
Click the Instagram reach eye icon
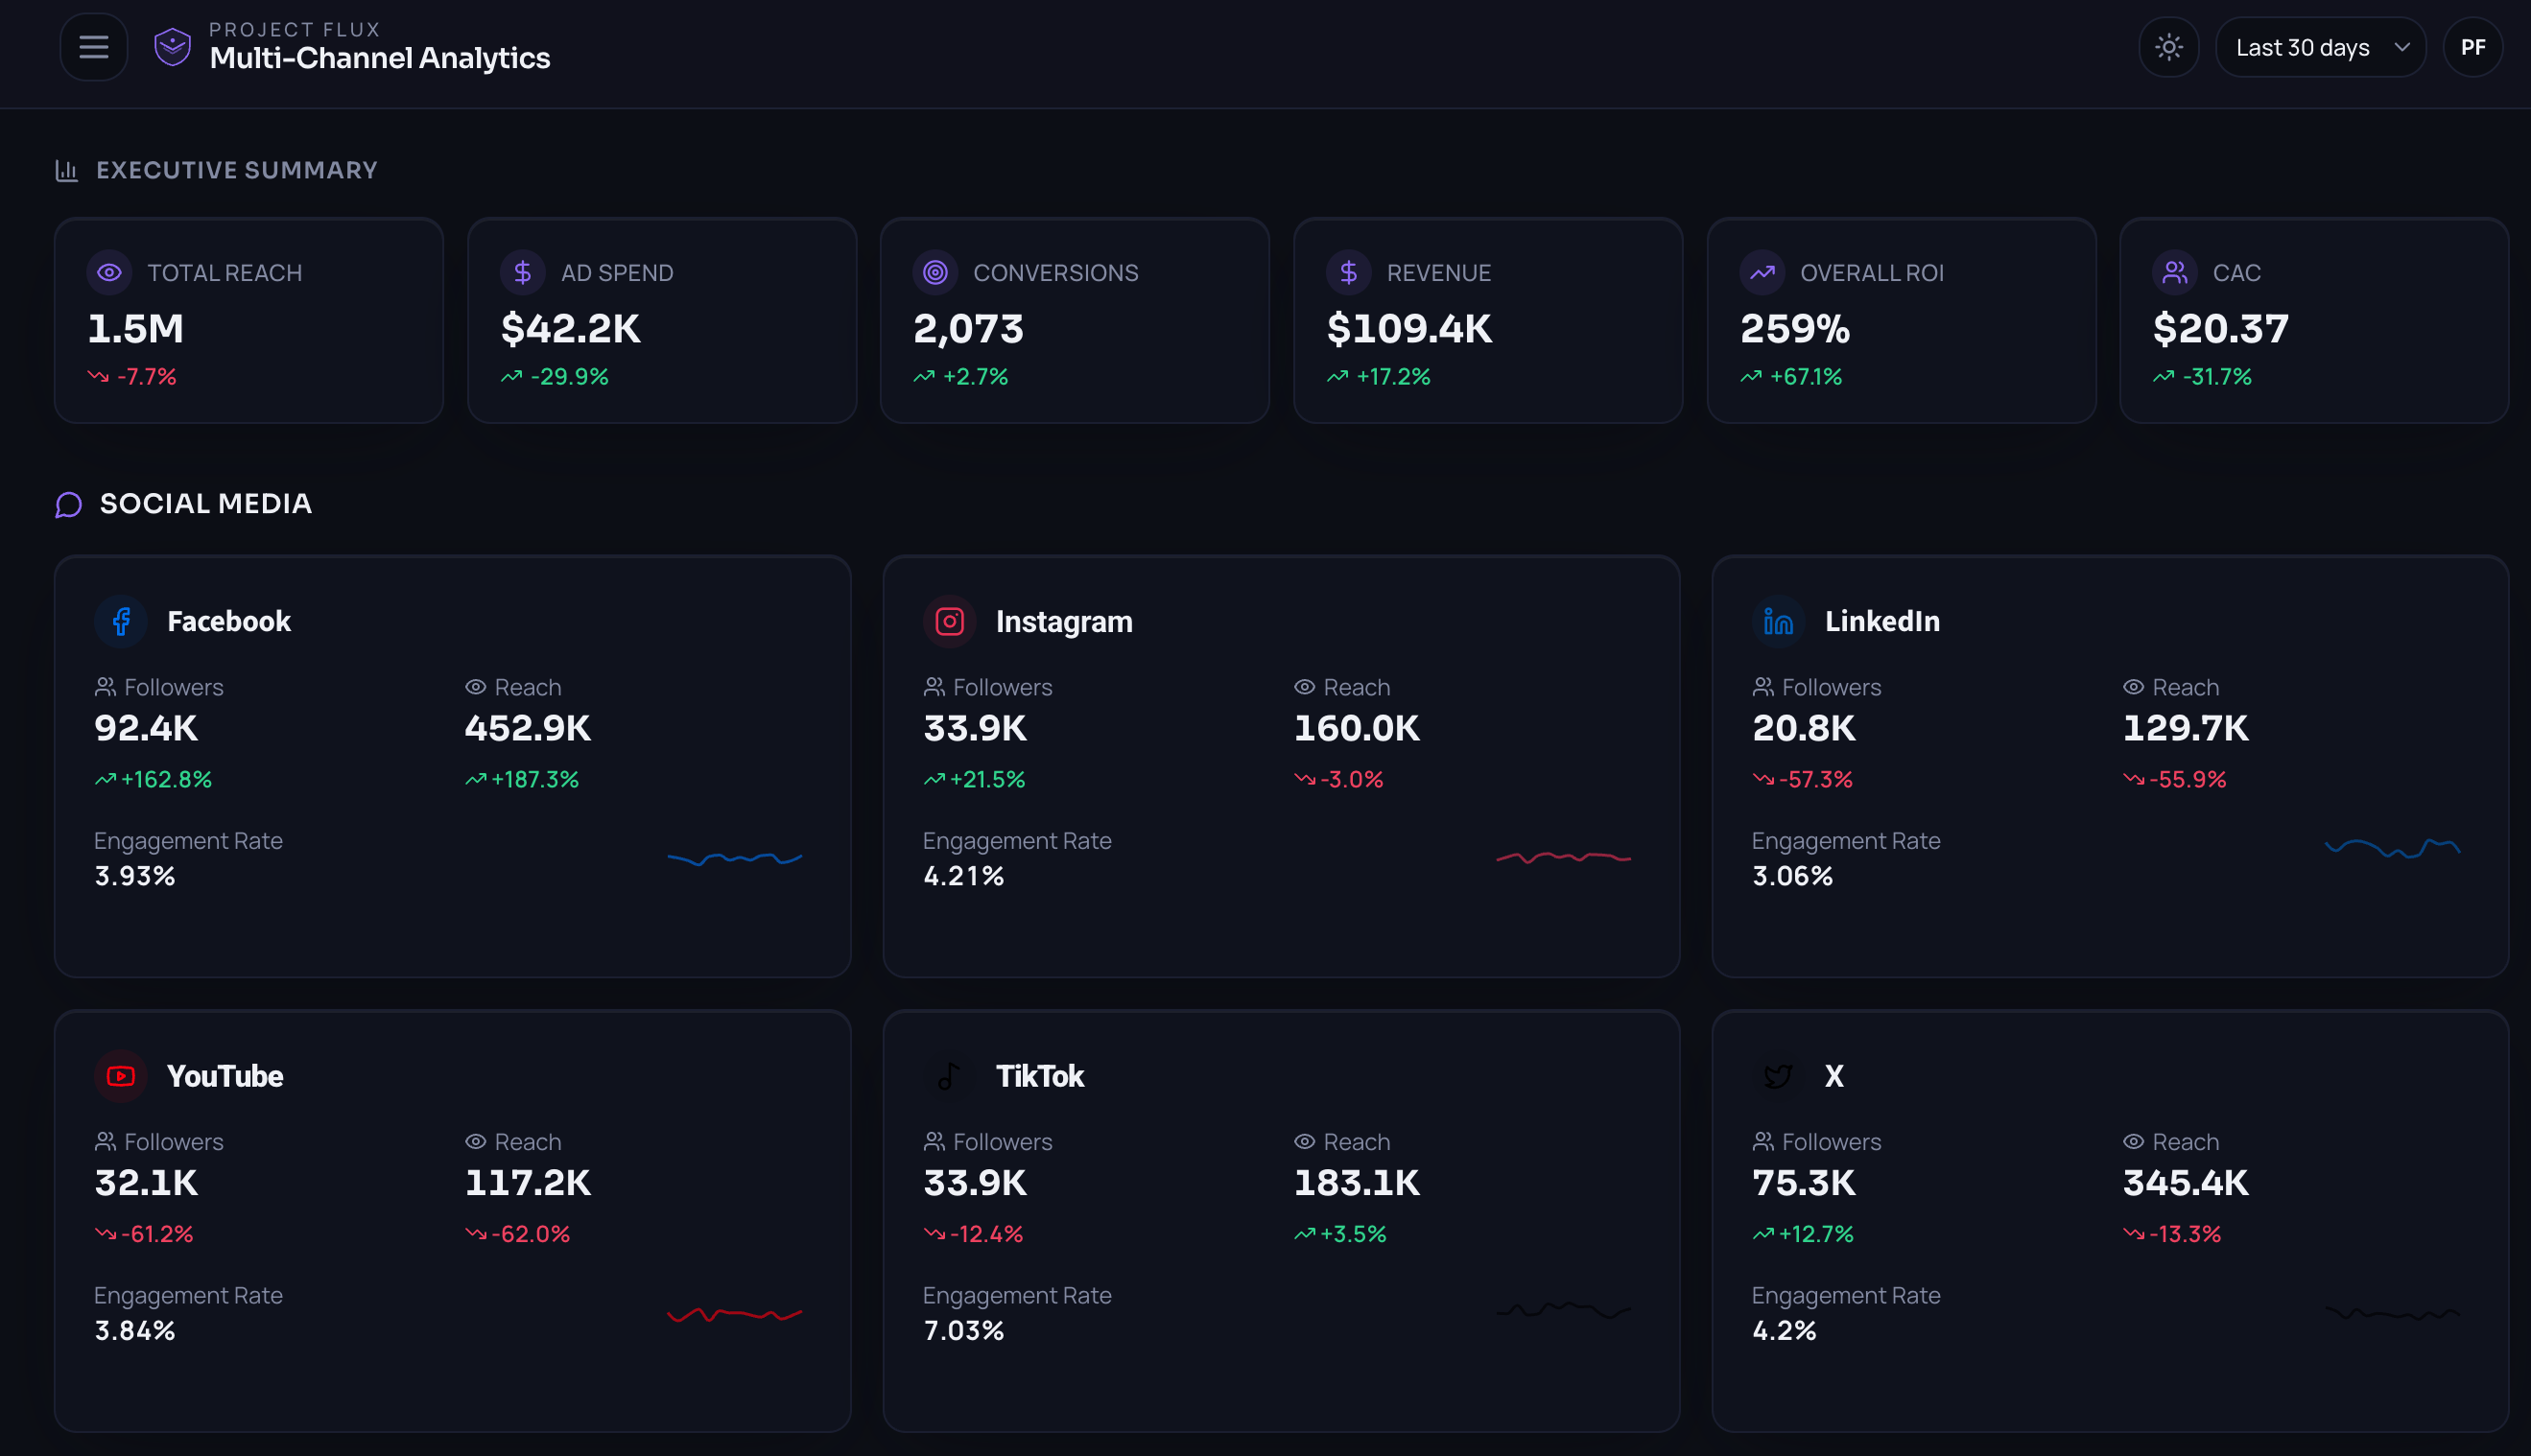coord(1304,687)
